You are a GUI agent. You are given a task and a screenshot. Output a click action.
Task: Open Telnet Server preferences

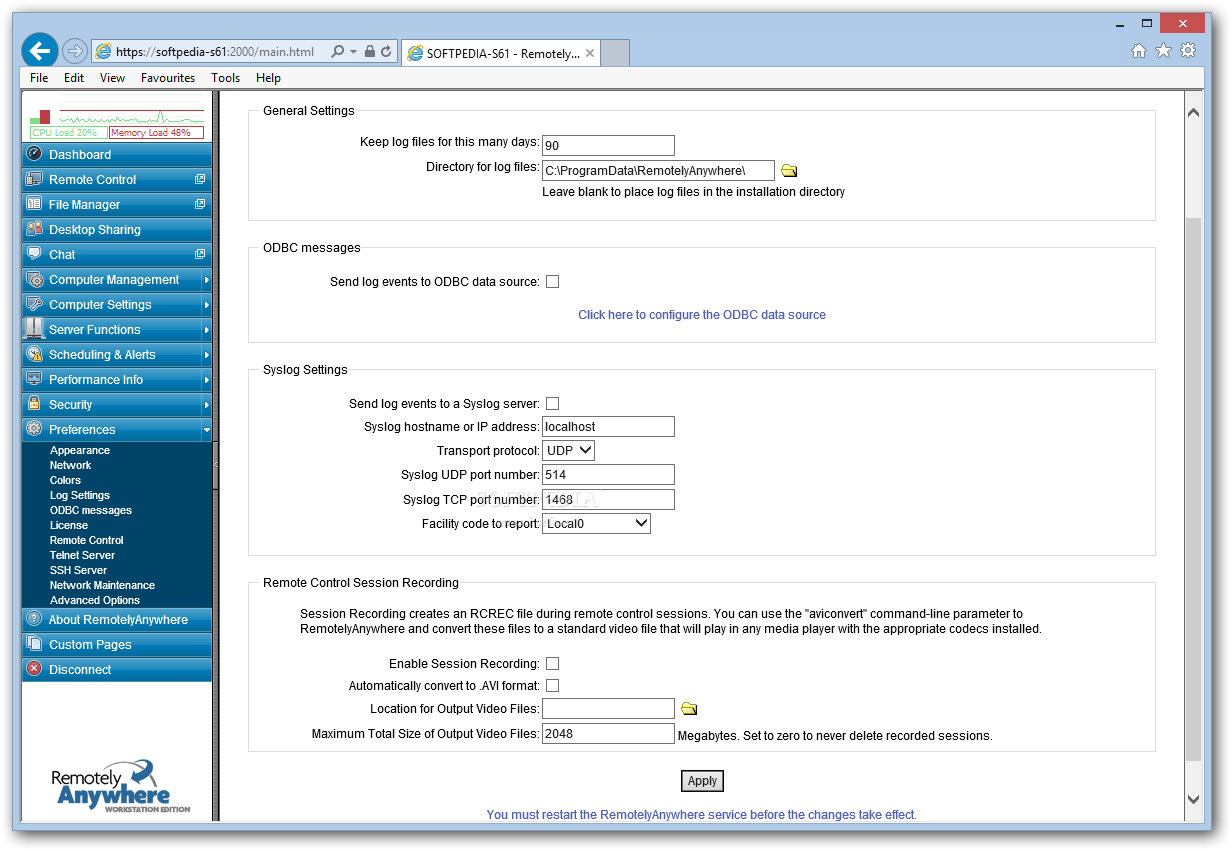coord(82,555)
